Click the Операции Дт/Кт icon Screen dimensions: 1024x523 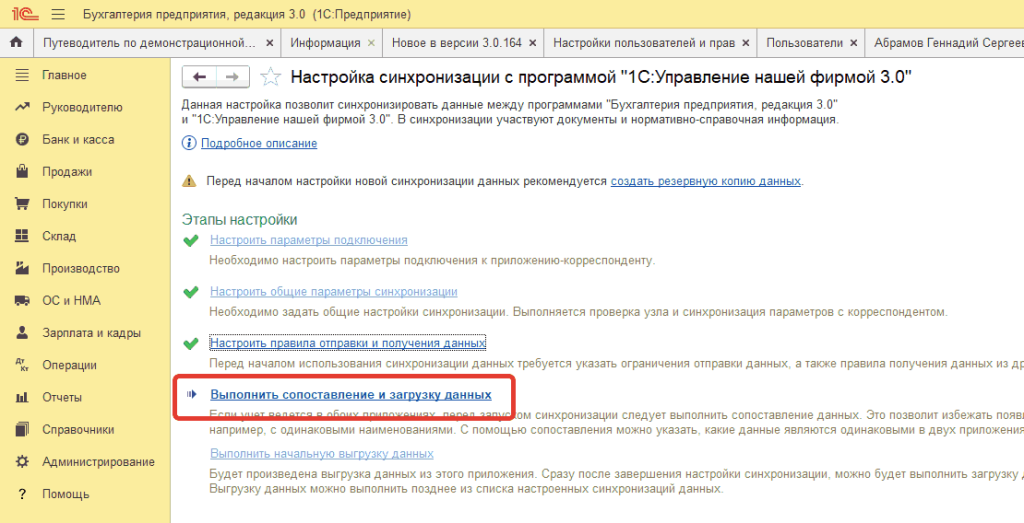click(x=22, y=365)
